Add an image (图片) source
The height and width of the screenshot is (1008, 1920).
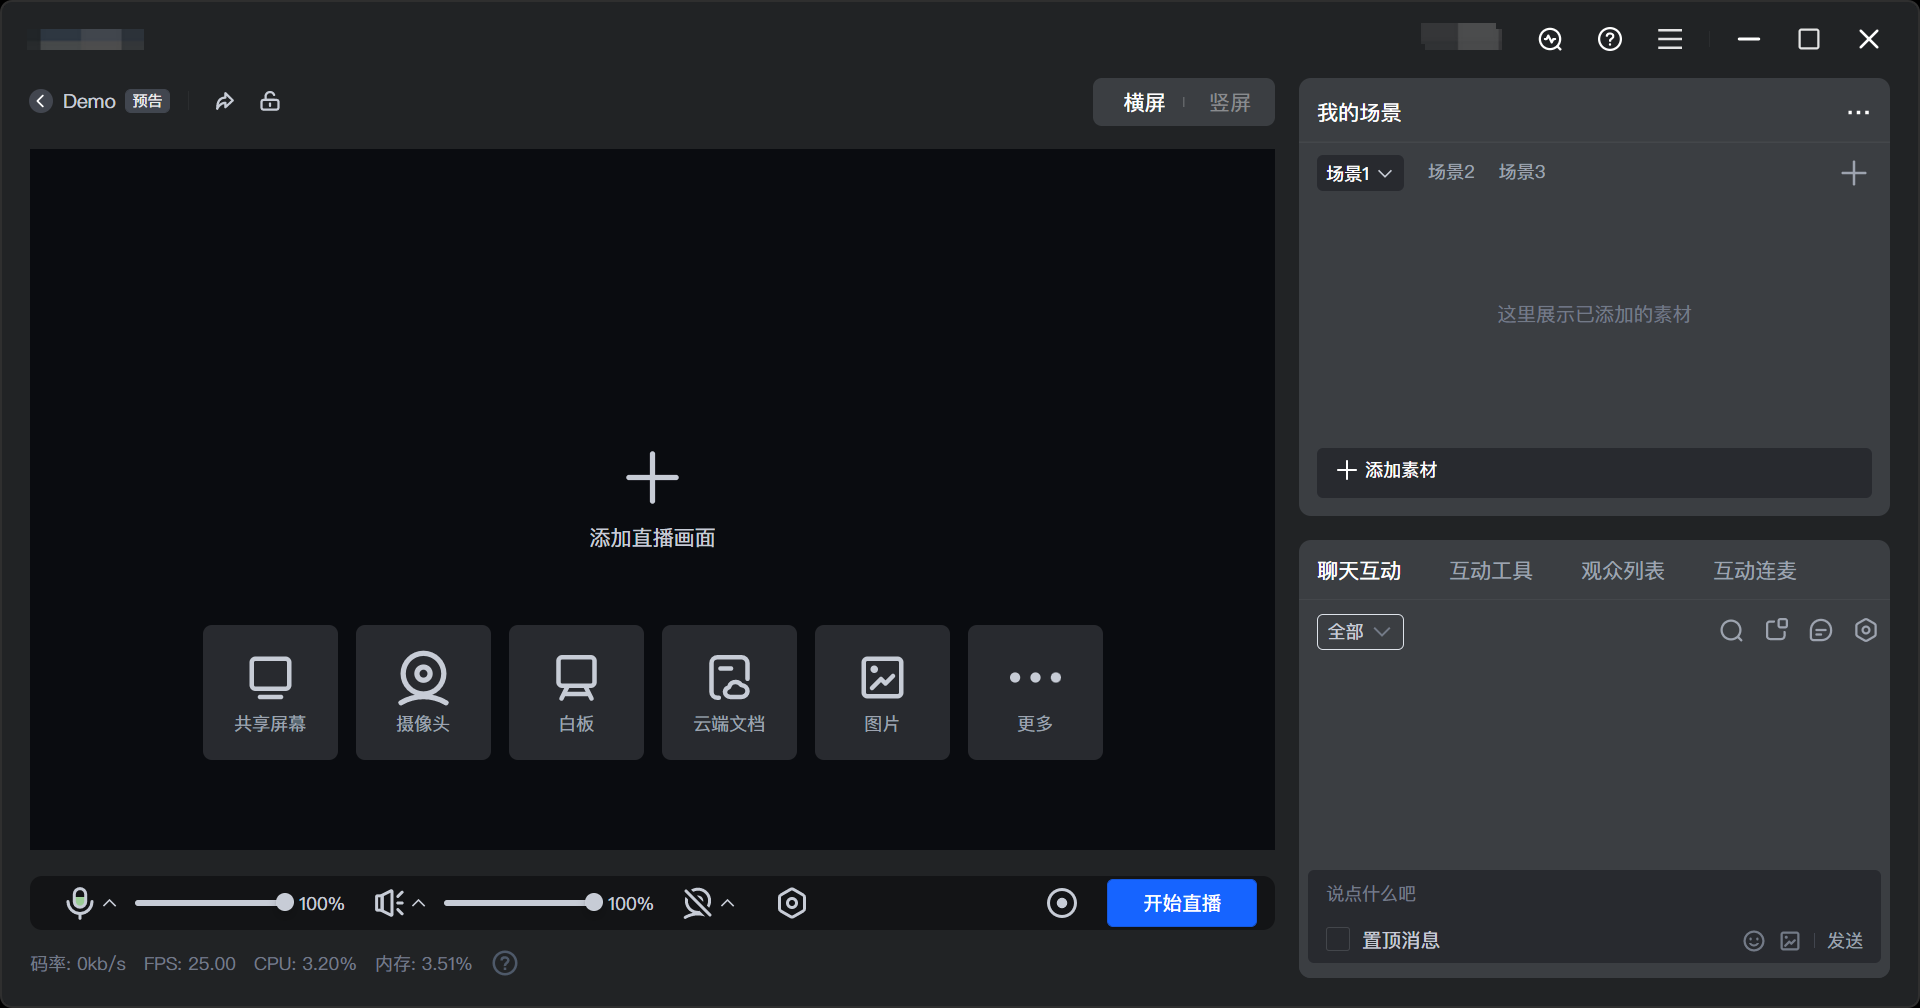pyautogui.click(x=882, y=692)
